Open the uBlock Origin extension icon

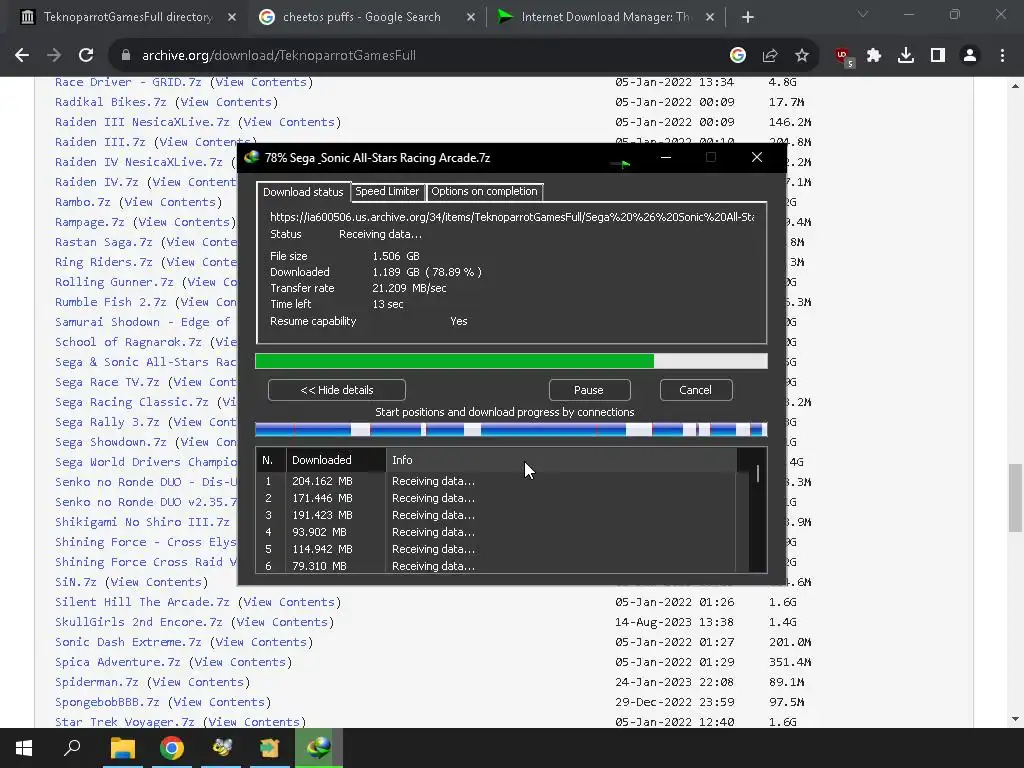844,57
